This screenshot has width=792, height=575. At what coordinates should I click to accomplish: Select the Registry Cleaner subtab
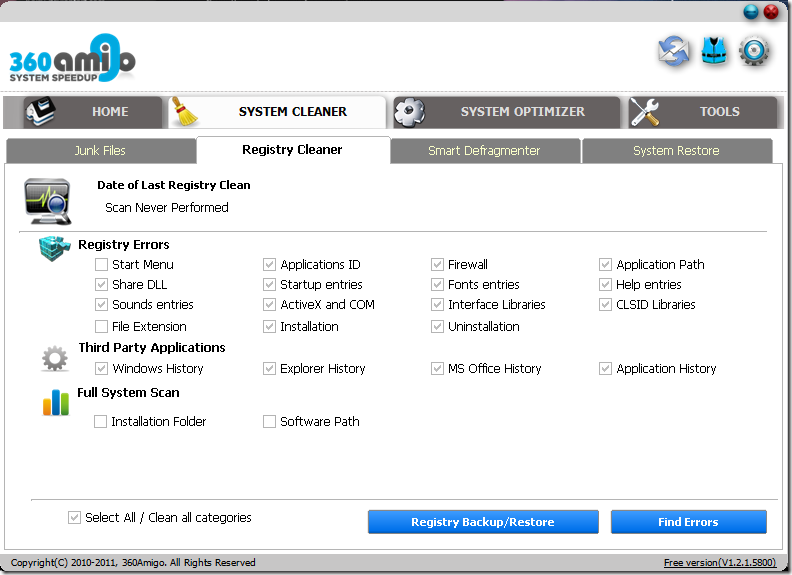pos(293,150)
